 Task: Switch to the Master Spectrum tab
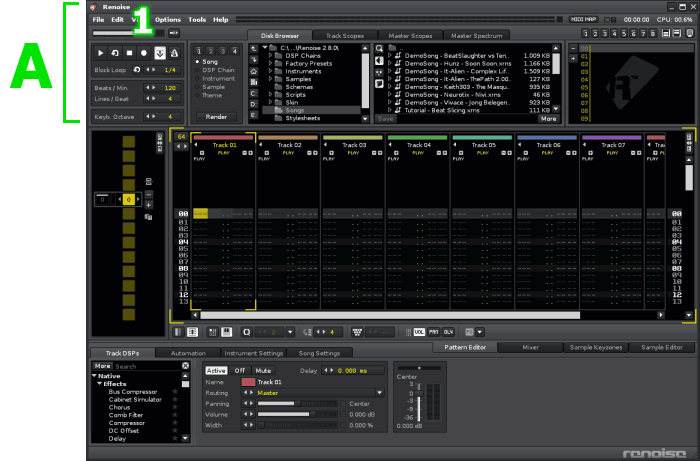[x=476, y=36]
